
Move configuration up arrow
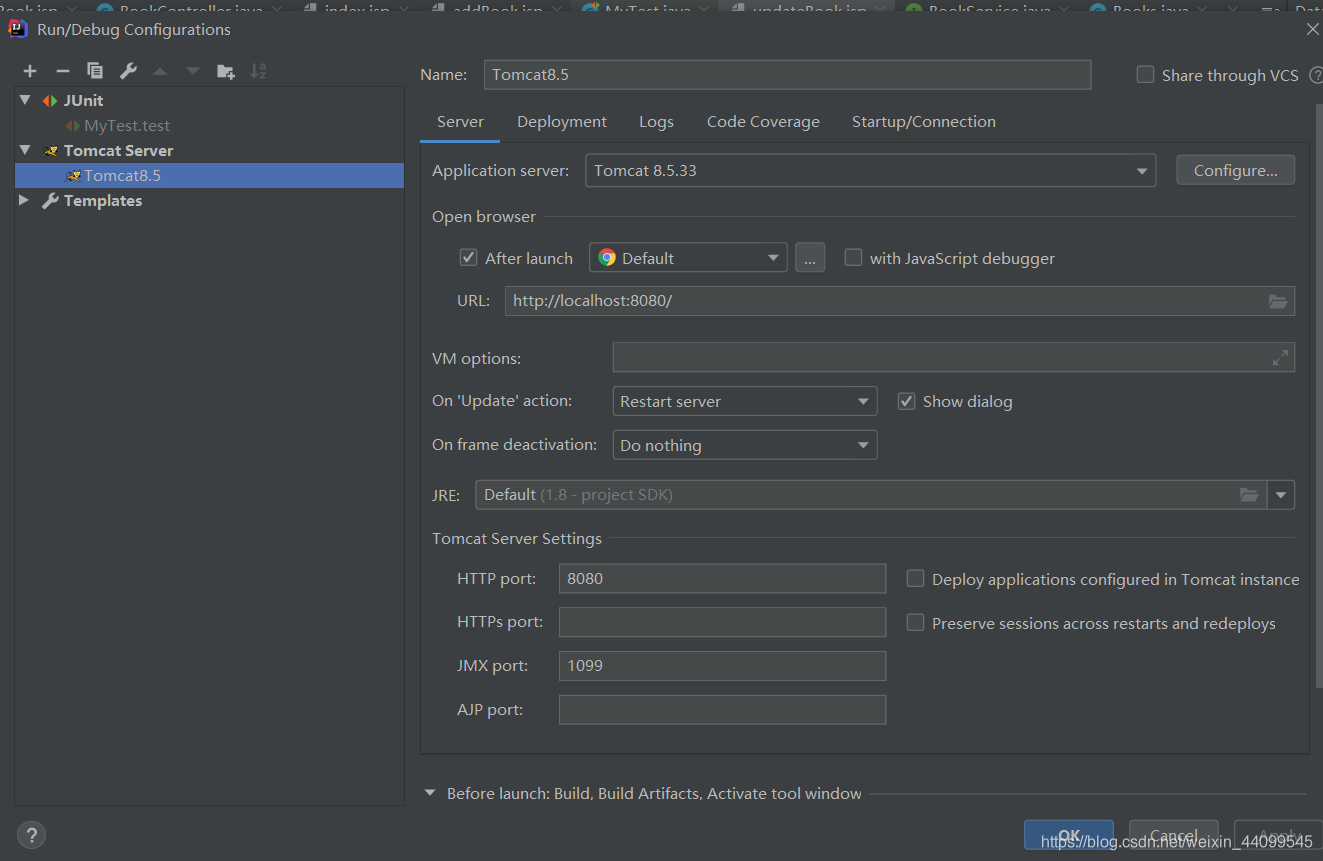click(x=160, y=71)
